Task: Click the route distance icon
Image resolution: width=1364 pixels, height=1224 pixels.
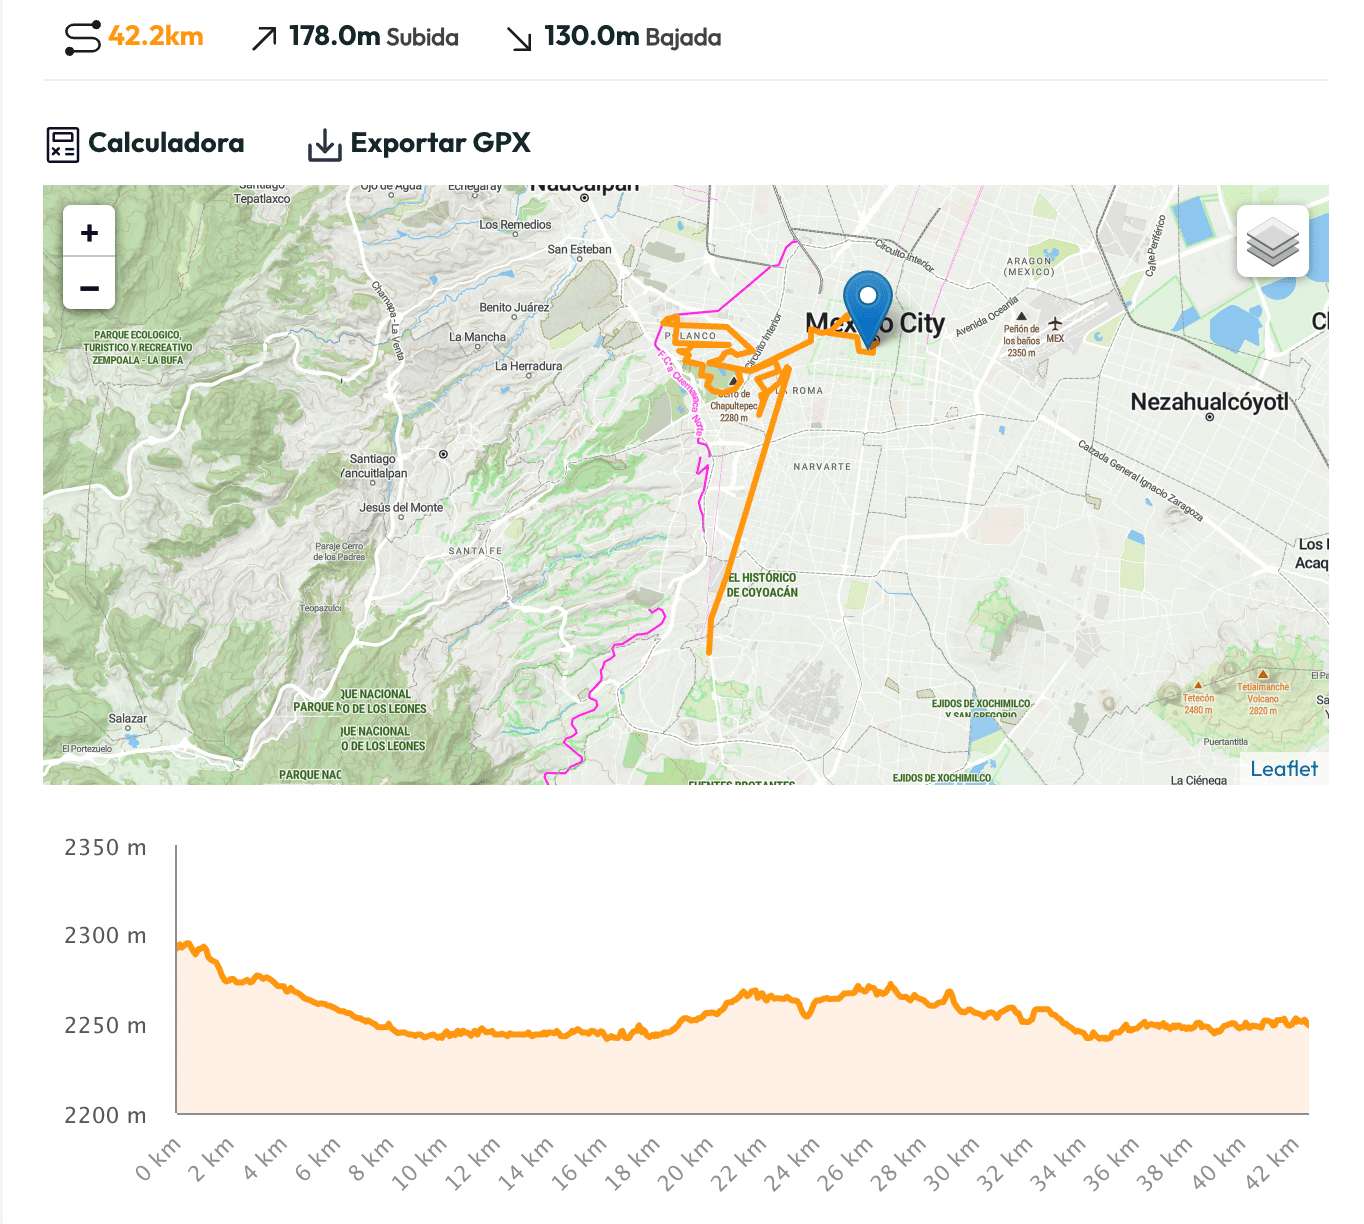Action: (83, 38)
